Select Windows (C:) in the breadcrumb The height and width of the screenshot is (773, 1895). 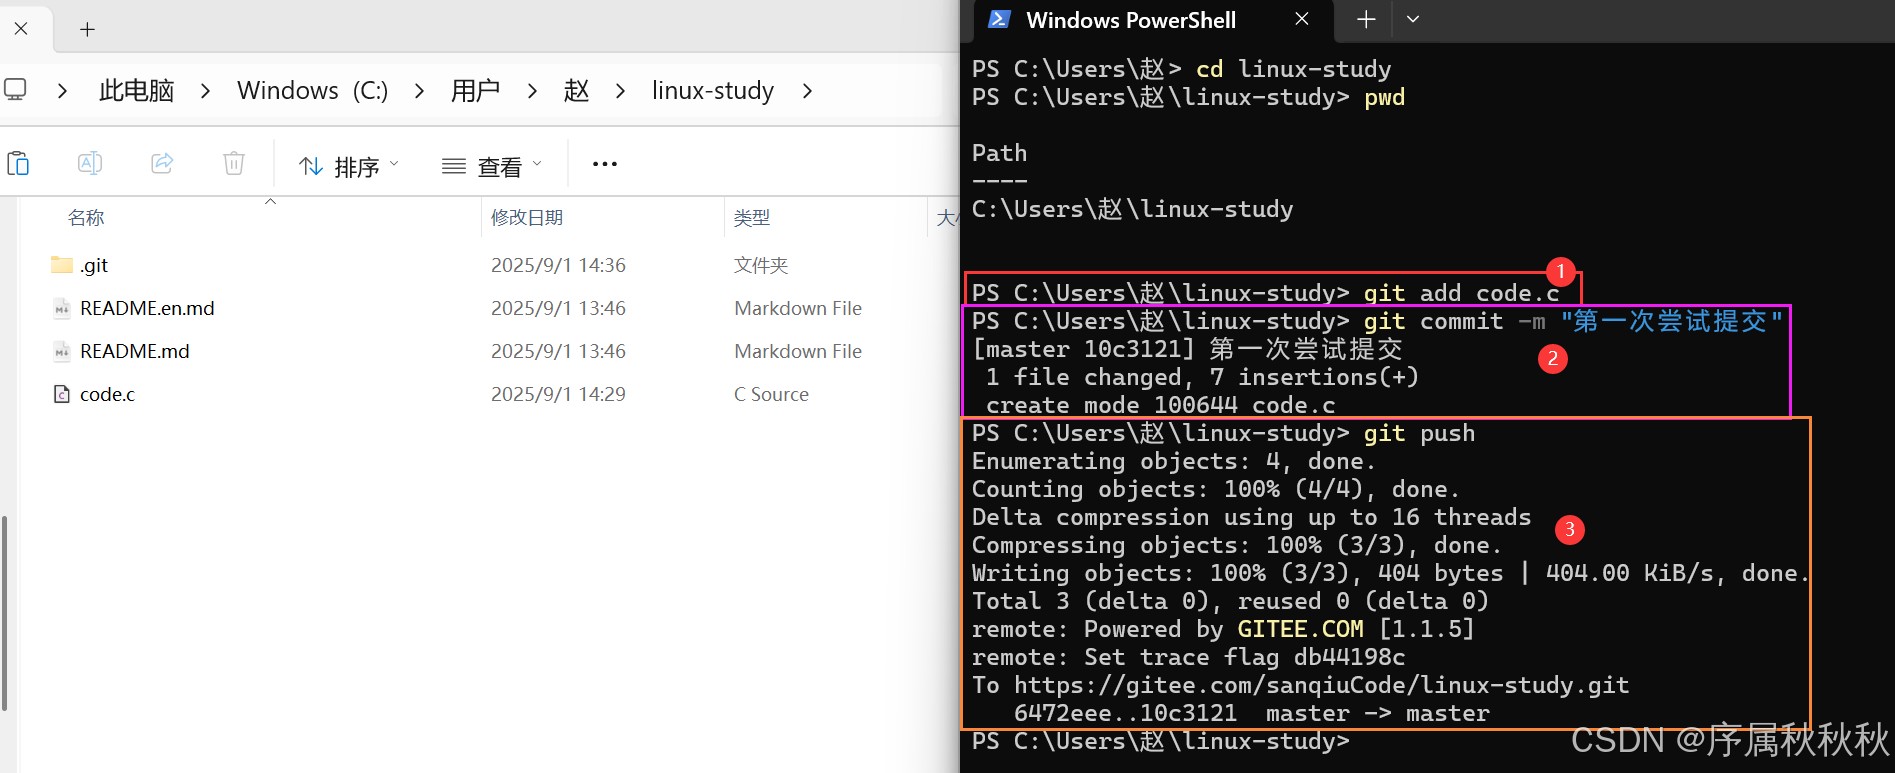pos(313,91)
